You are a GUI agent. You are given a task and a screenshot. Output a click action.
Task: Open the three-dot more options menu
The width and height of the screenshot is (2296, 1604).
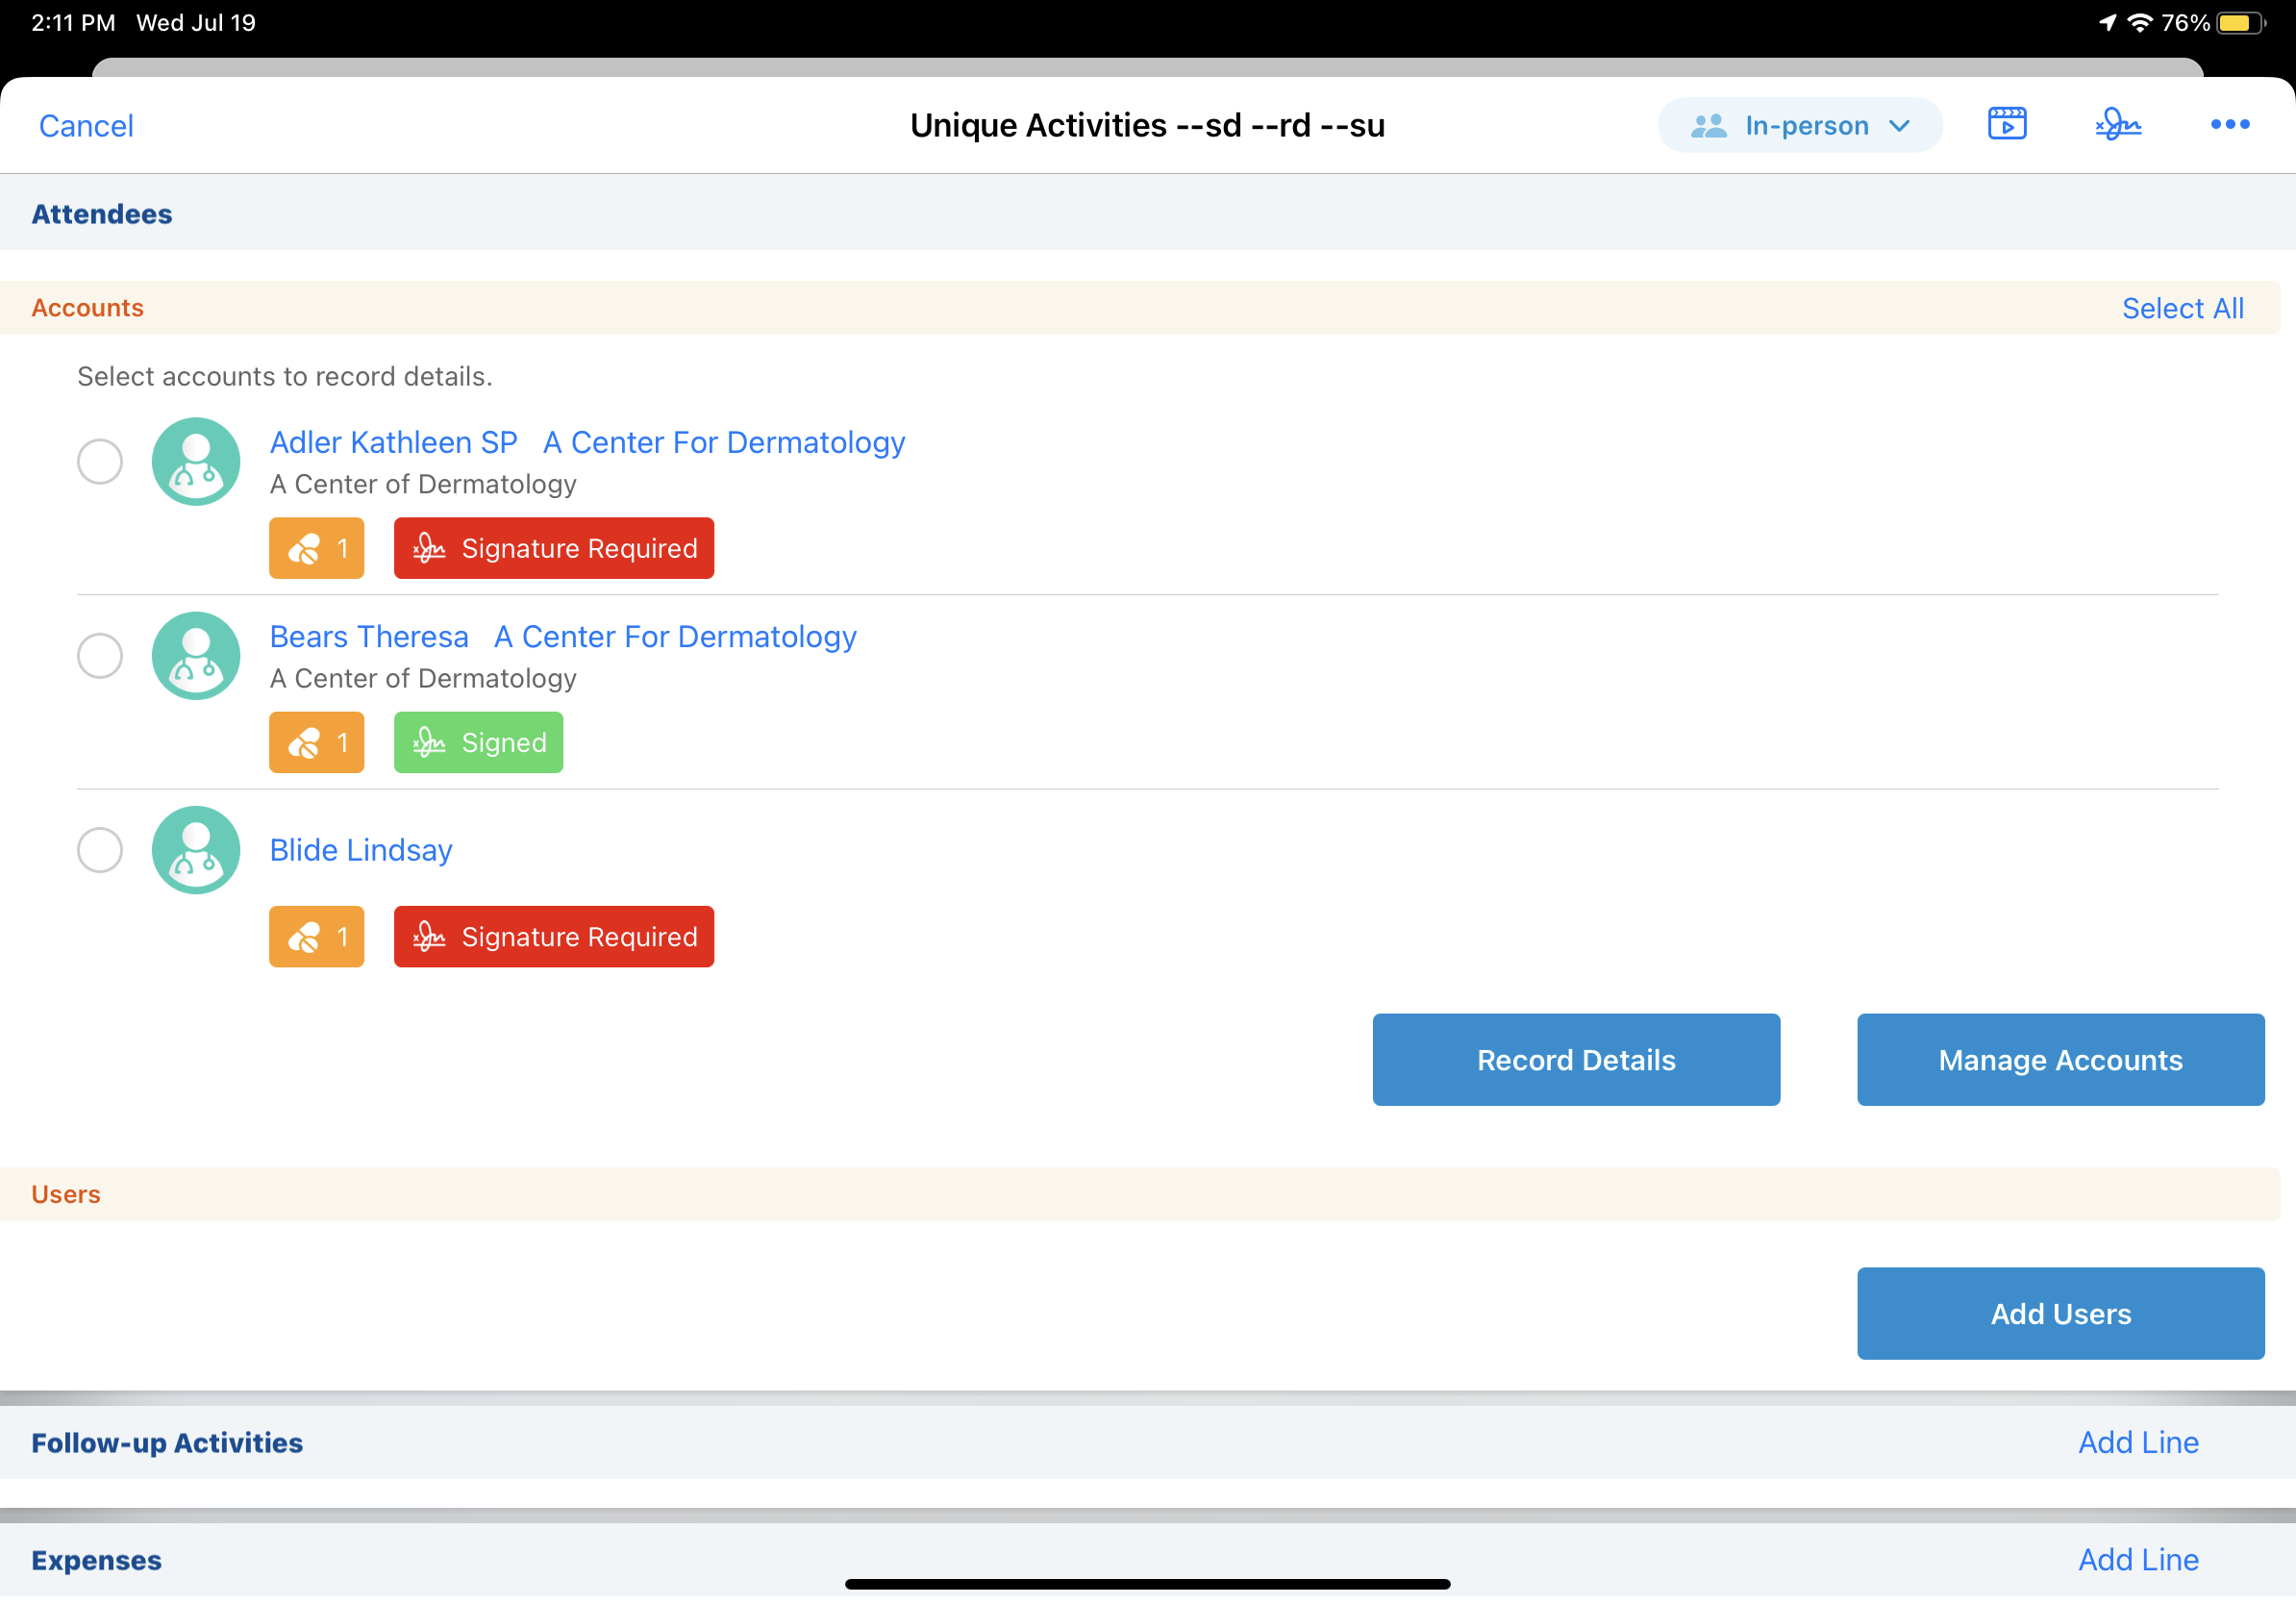(2229, 125)
